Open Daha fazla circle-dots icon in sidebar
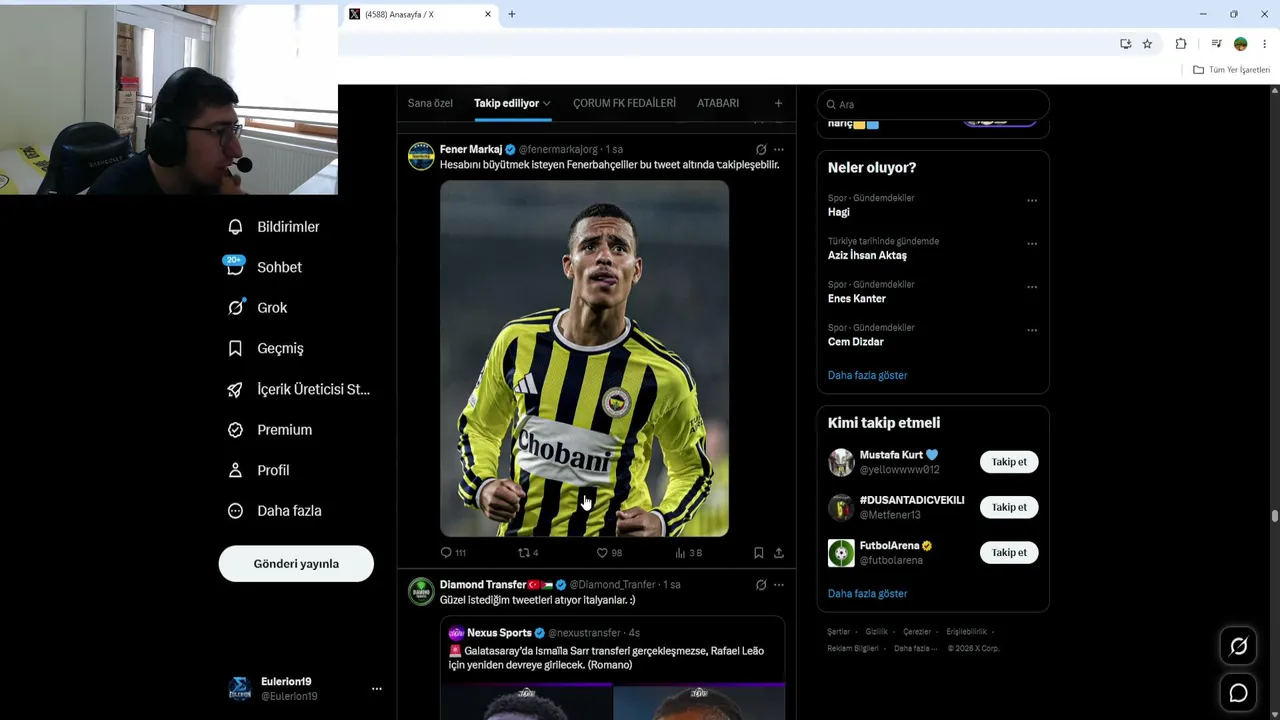 pyautogui.click(x=235, y=511)
